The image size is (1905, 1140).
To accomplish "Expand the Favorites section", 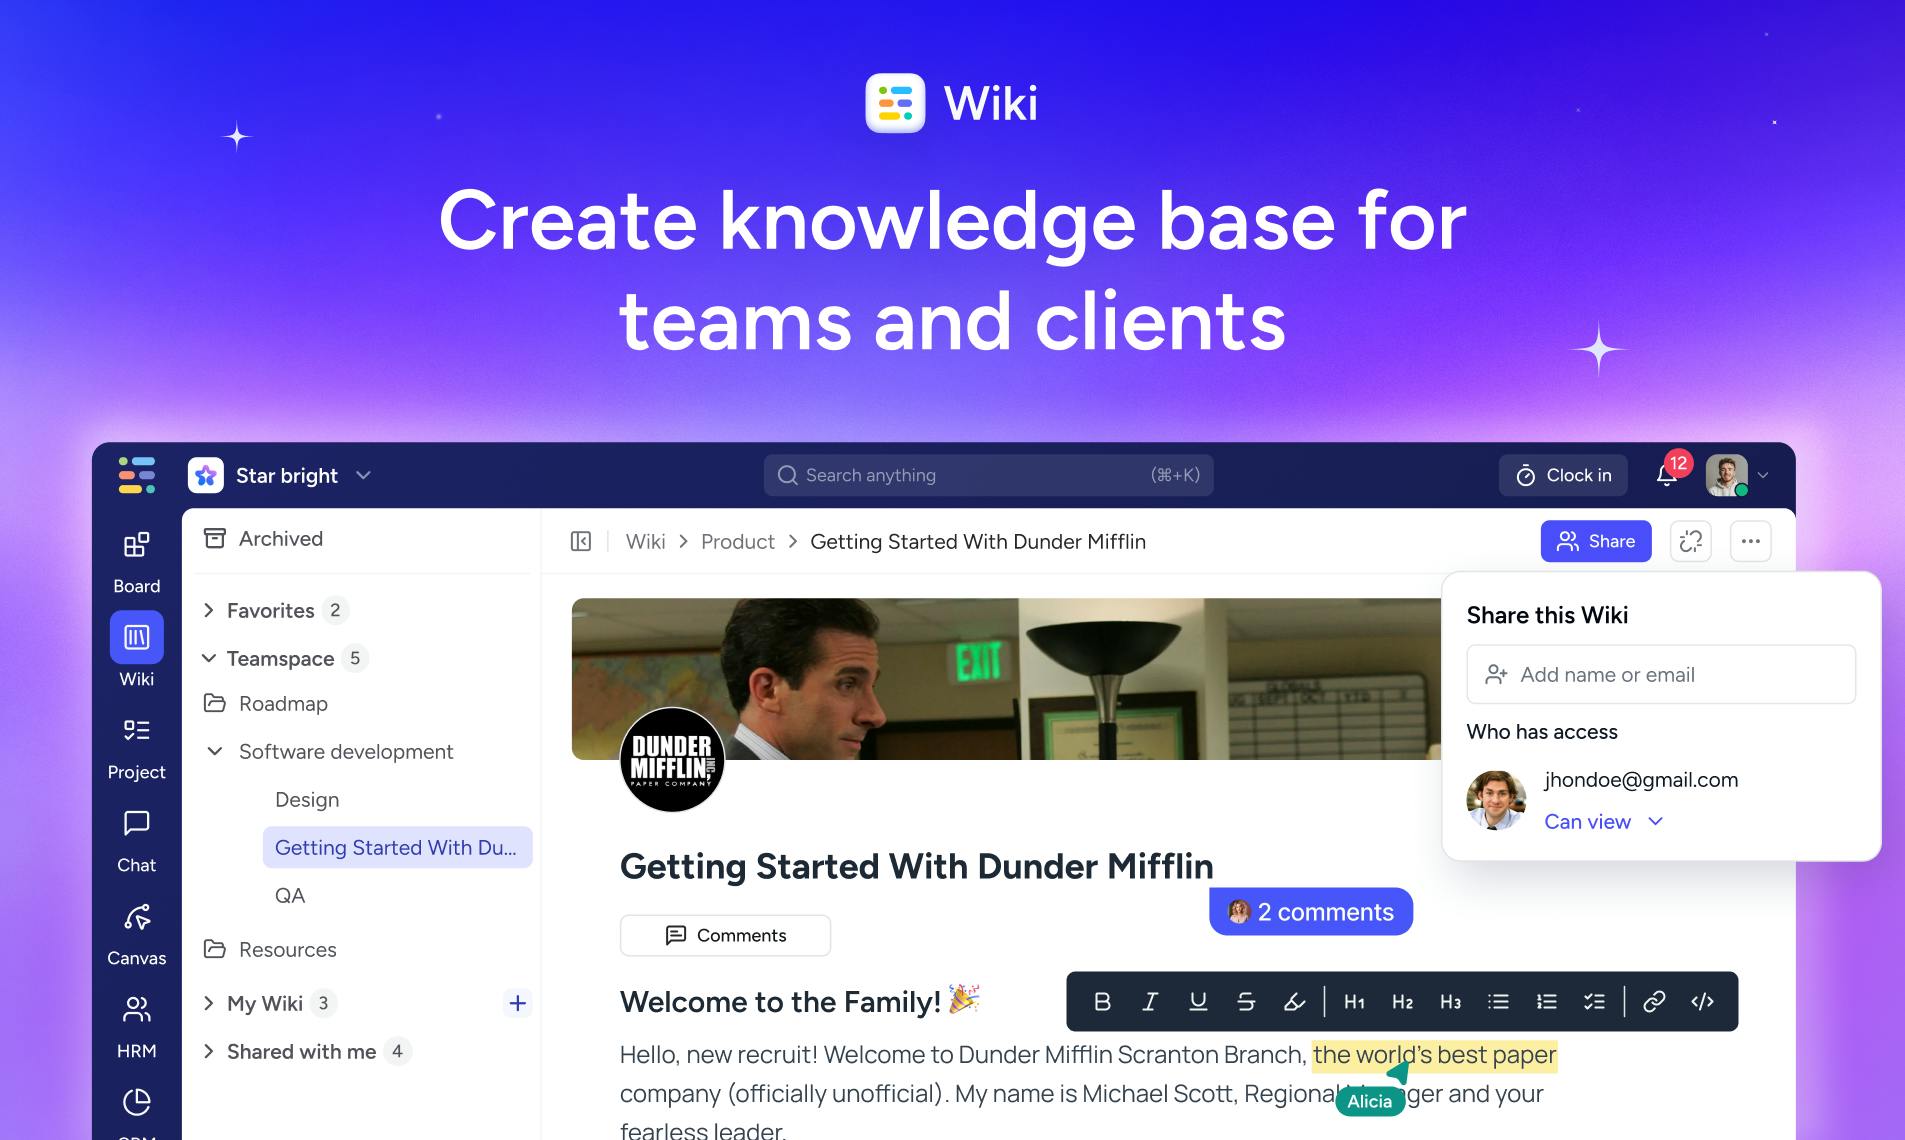I will pos(209,610).
